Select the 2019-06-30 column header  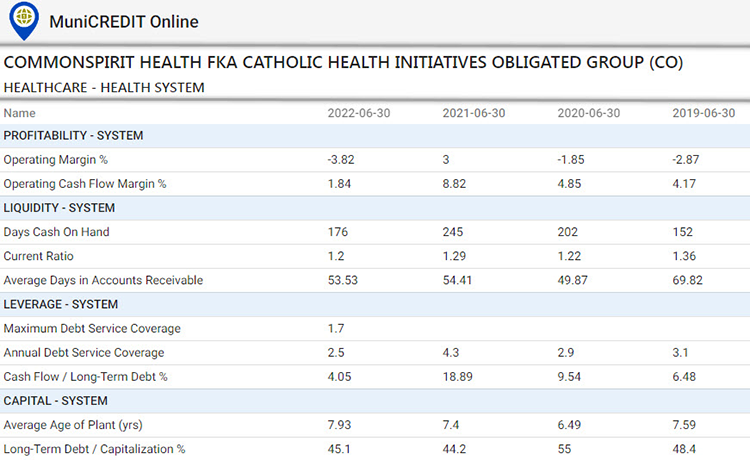[704, 113]
